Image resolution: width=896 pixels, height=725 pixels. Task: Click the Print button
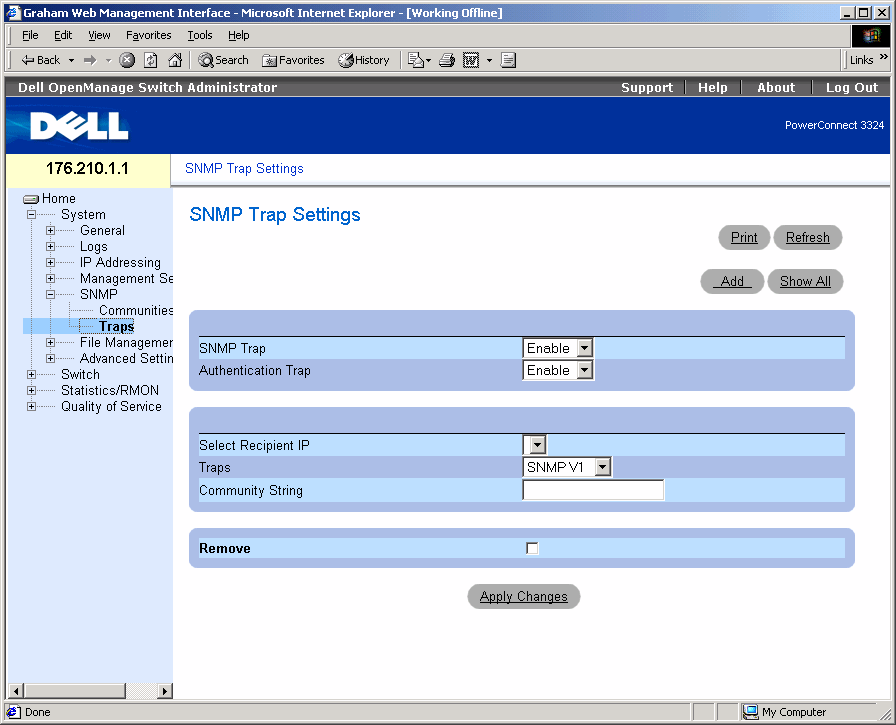pyautogui.click(x=744, y=238)
